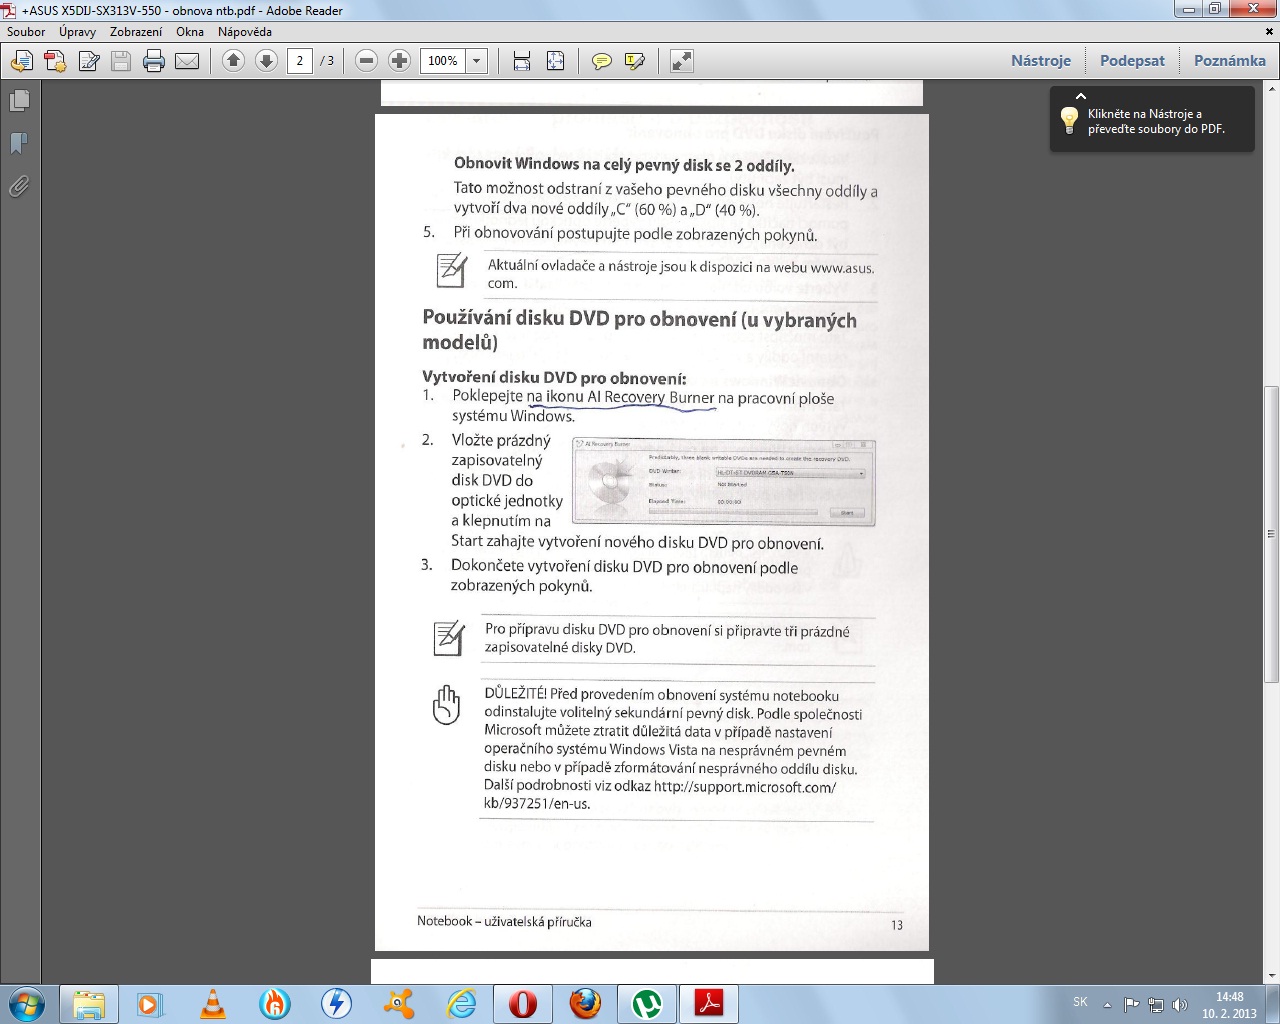
Task: Click the lightbulb tip icon
Action: click(x=1069, y=121)
